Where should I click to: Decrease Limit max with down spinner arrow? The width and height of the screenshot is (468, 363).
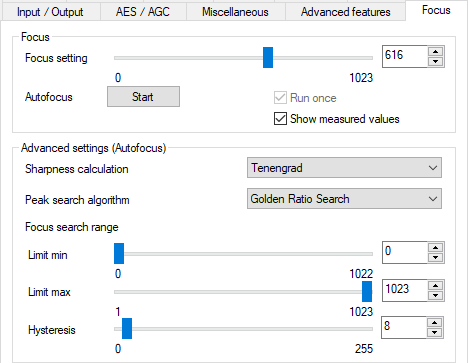[435, 295]
